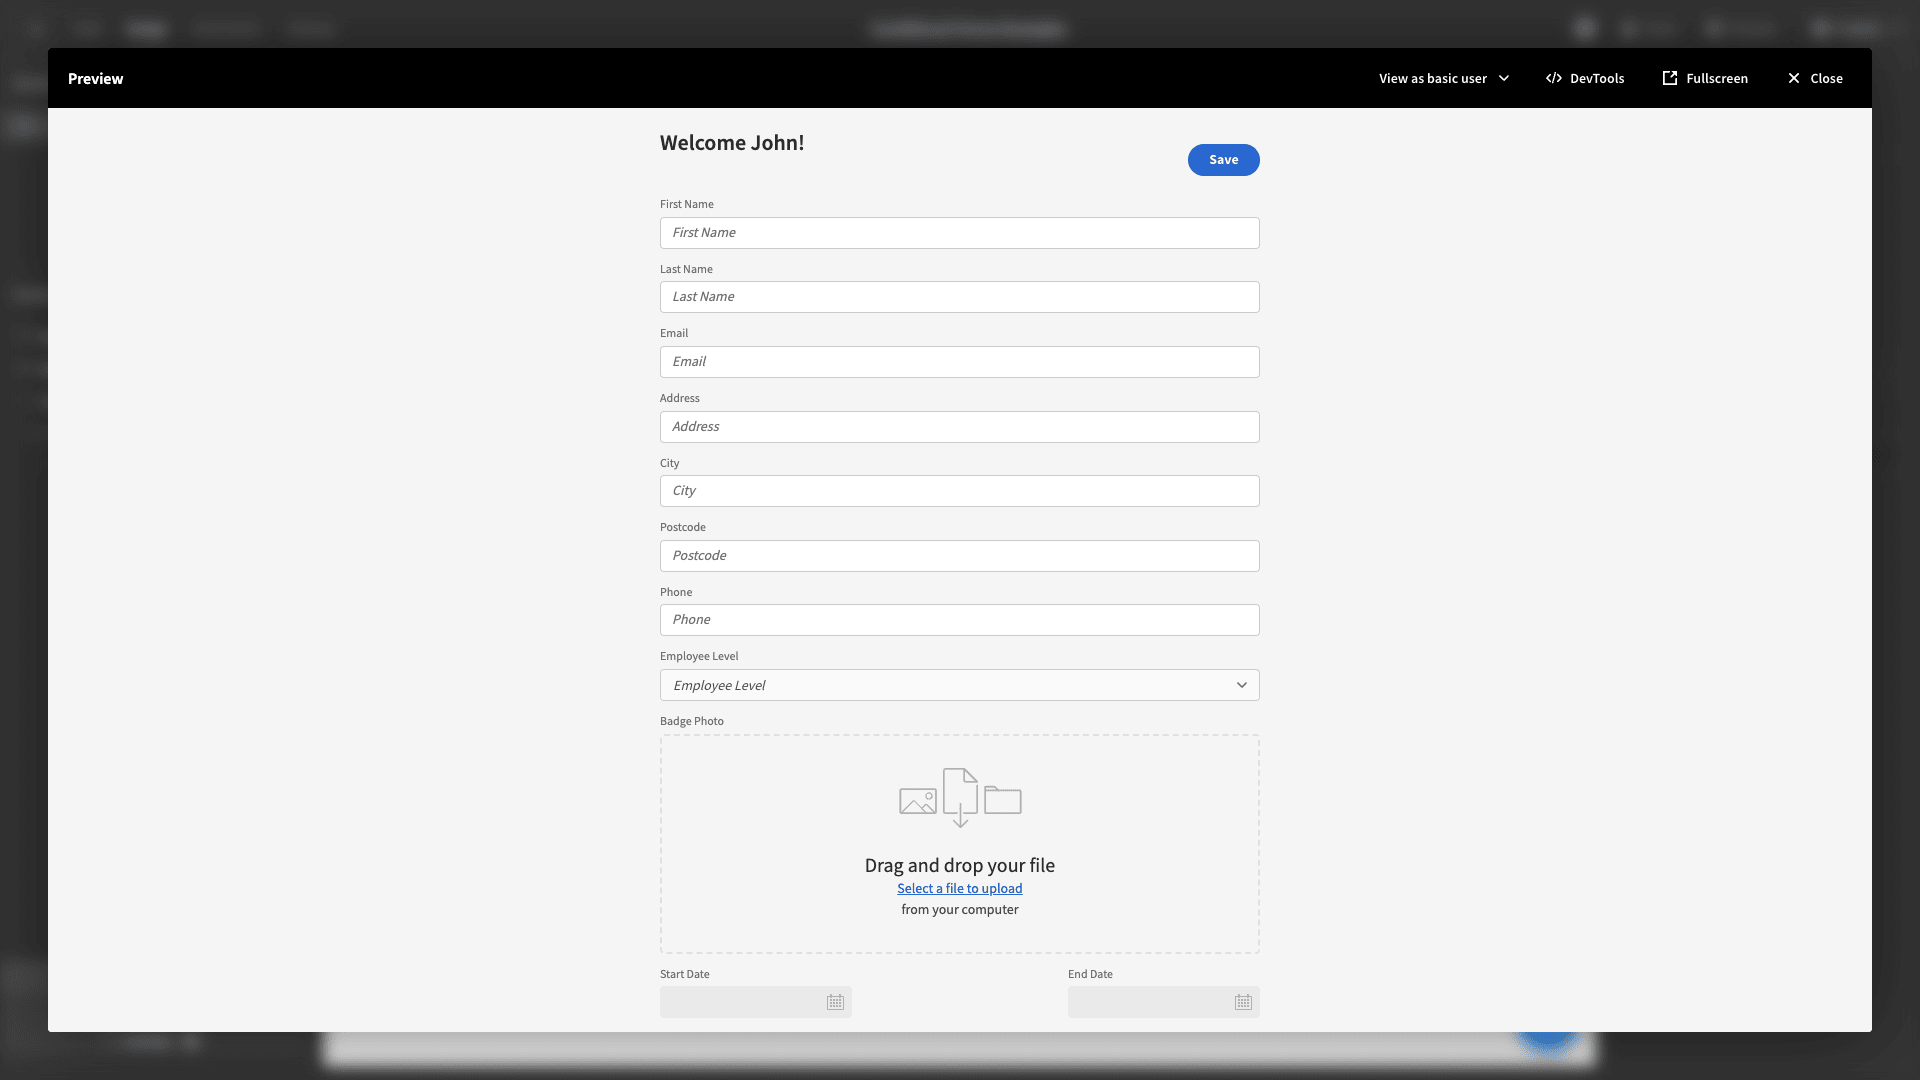Image resolution: width=1920 pixels, height=1080 pixels.
Task: Click the First Name input field
Action: (x=959, y=232)
